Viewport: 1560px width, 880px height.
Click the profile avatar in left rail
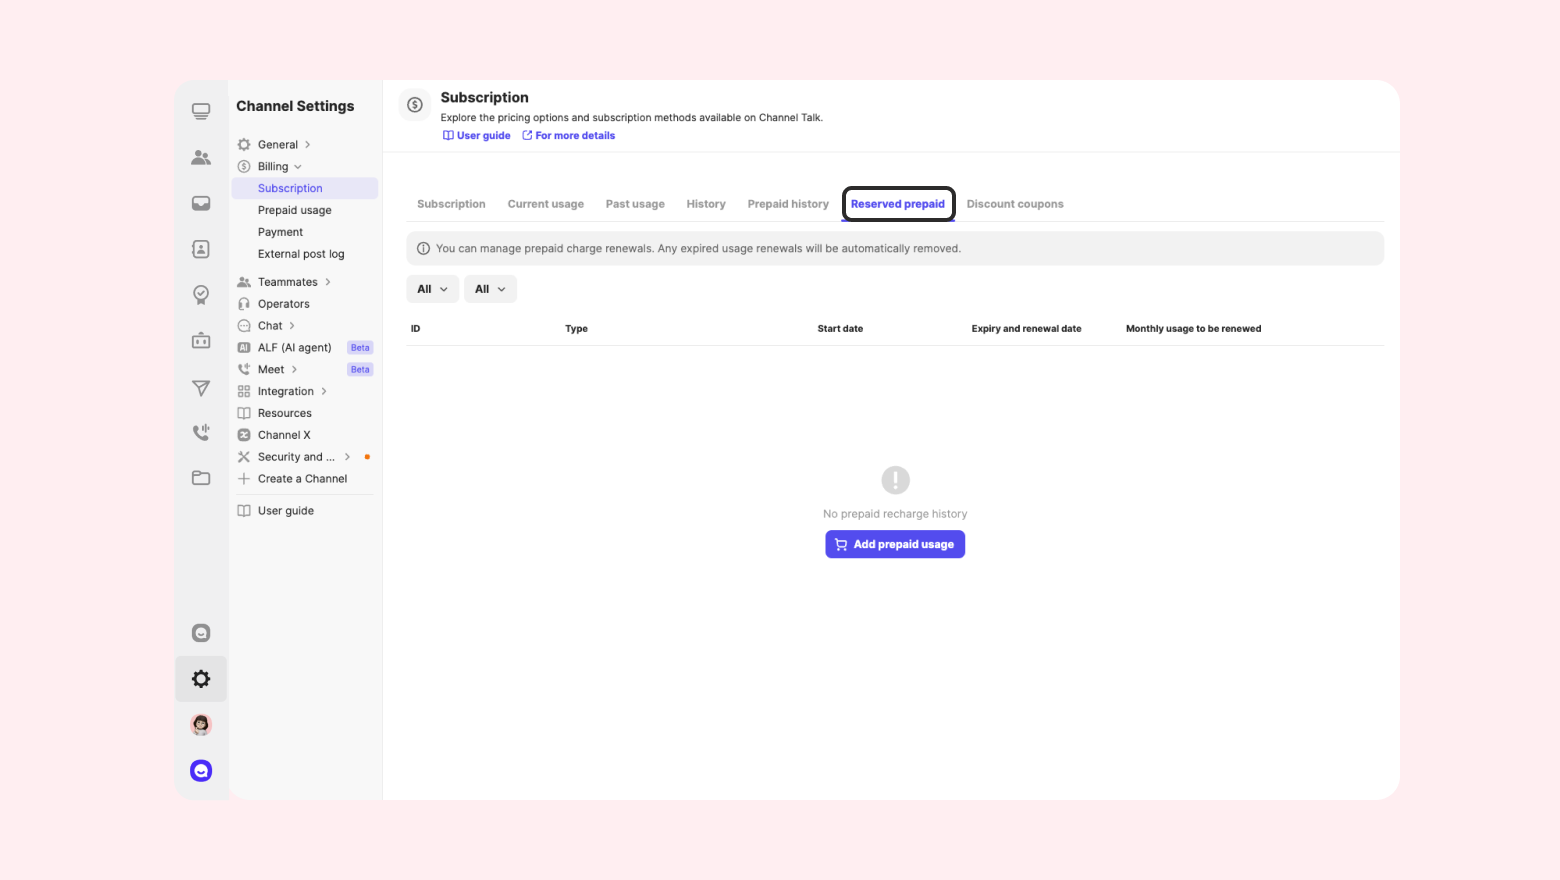point(201,725)
